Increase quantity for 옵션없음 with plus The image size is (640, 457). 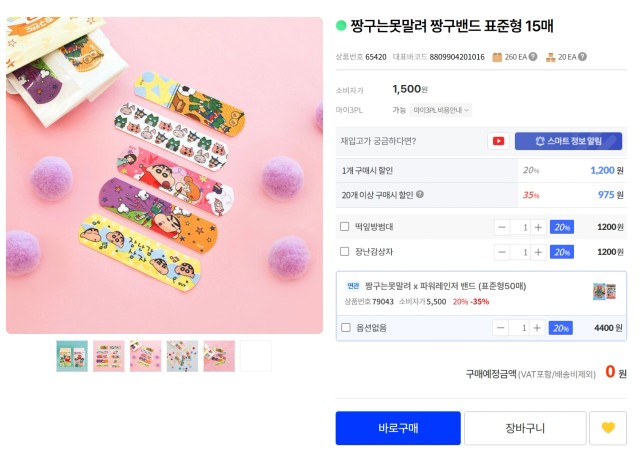(537, 328)
